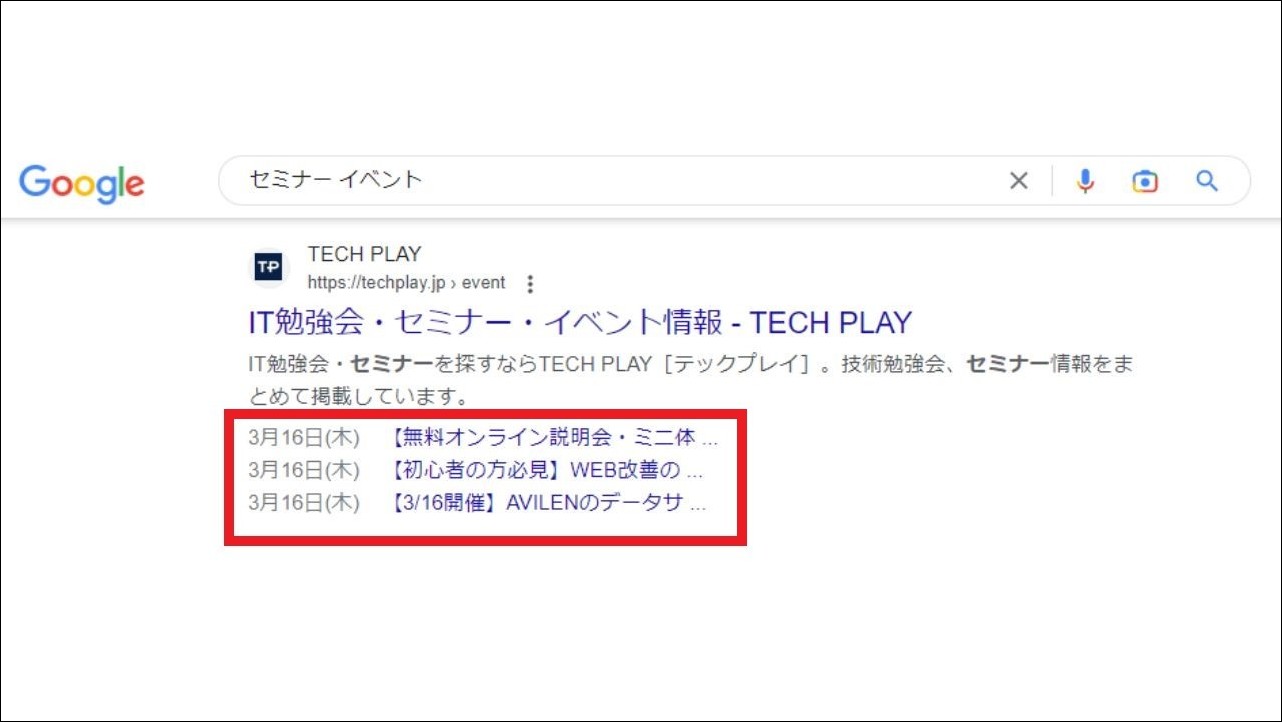The width and height of the screenshot is (1282, 722).
Task: Click the 3月16日(木) date beside 無料オンライン説明会
Action: tap(304, 437)
